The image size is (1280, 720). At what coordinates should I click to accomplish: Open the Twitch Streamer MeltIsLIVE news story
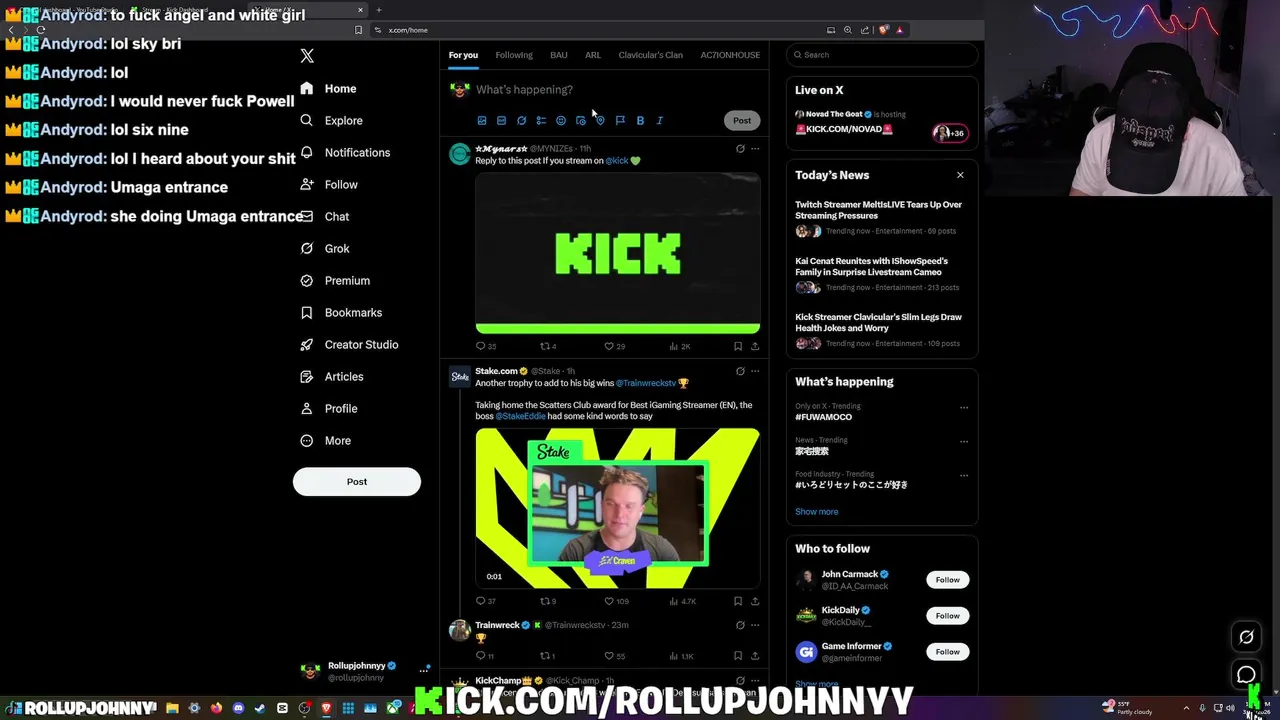(x=881, y=217)
